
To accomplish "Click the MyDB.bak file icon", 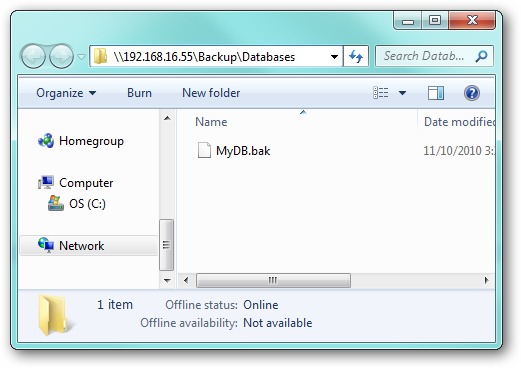I will (204, 150).
